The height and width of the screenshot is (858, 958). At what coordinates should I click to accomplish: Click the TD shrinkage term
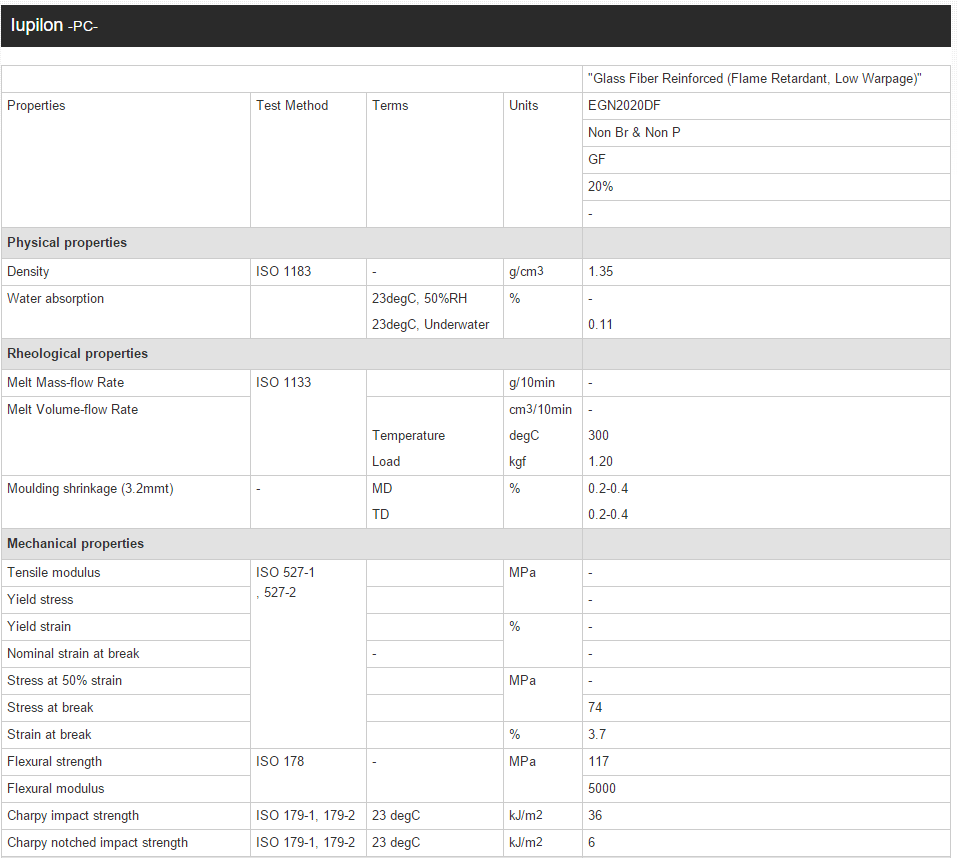coord(380,515)
